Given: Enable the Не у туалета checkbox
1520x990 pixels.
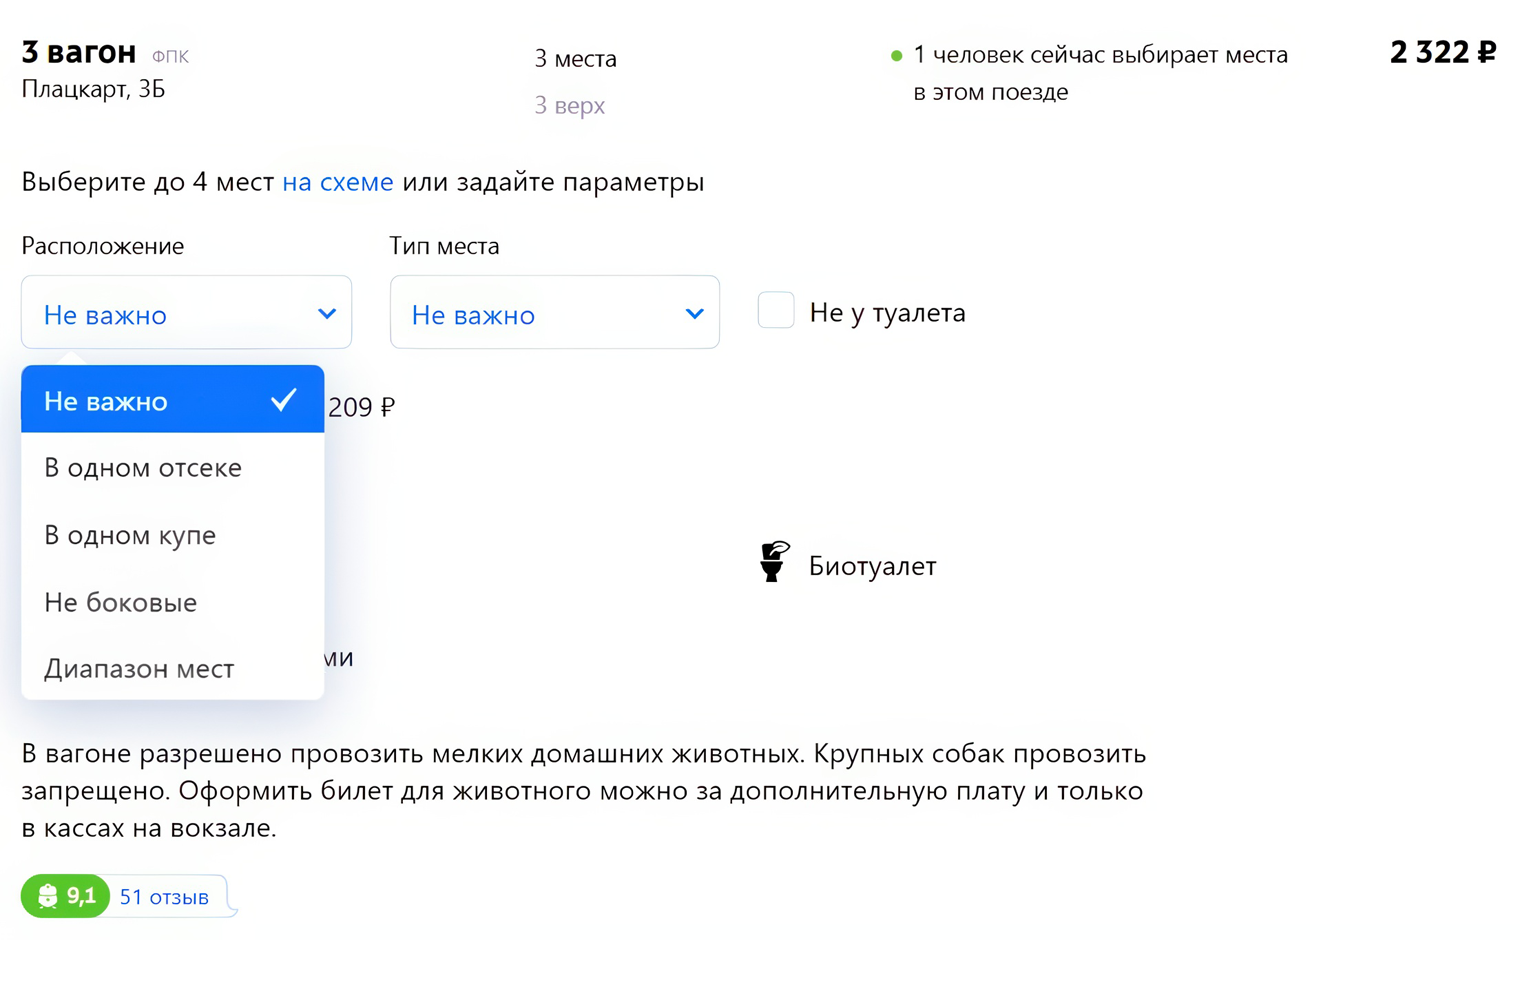Looking at the screenshot, I should [x=776, y=311].
